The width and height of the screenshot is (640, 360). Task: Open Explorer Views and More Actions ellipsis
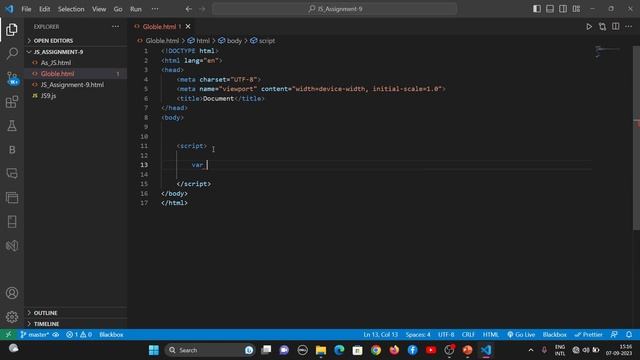tap(116, 27)
